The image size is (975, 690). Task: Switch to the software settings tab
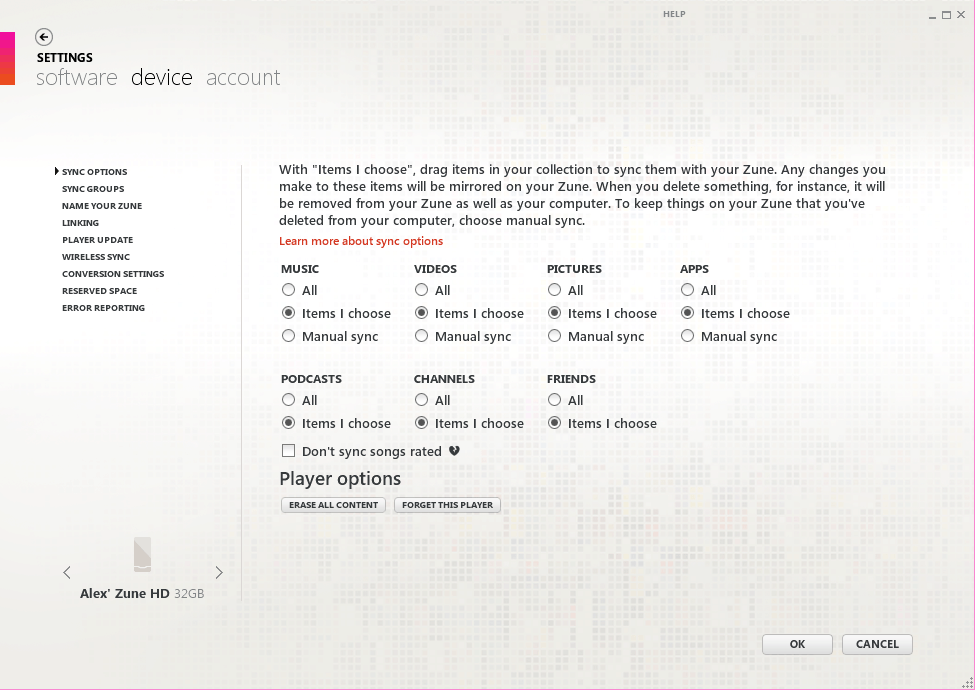pos(76,78)
